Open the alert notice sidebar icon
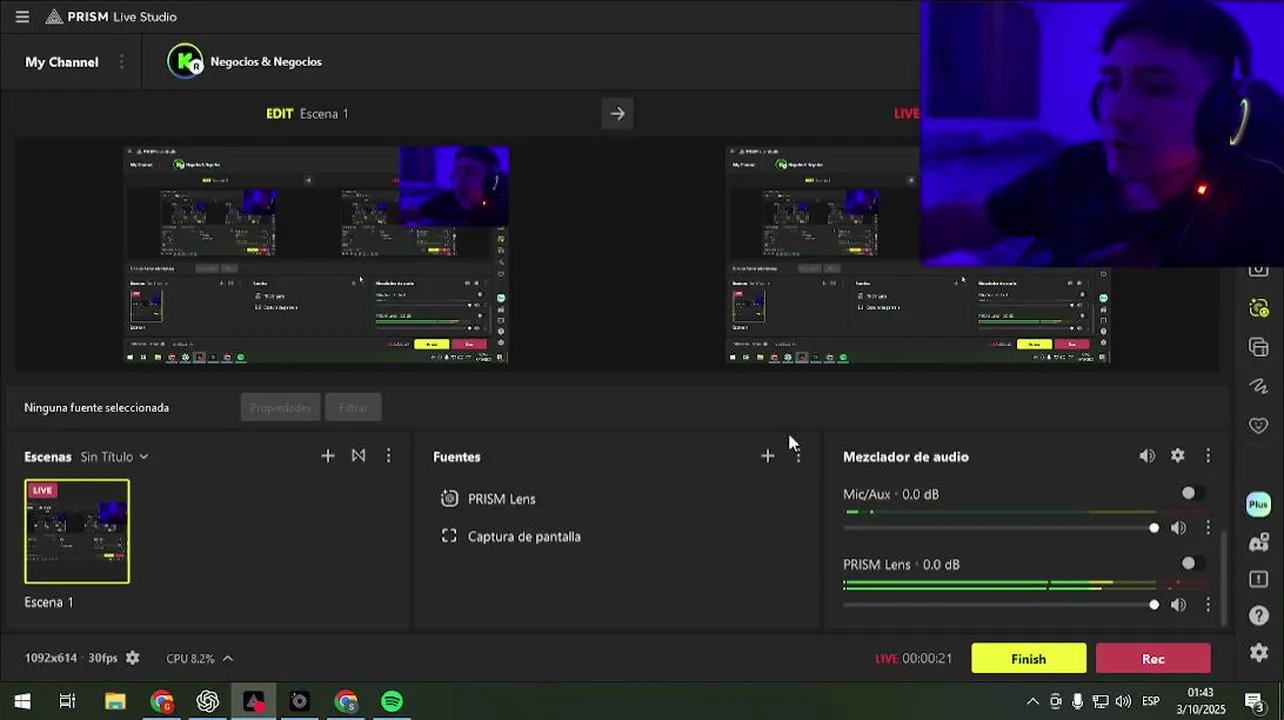The width and height of the screenshot is (1284, 720). coord(1259,579)
